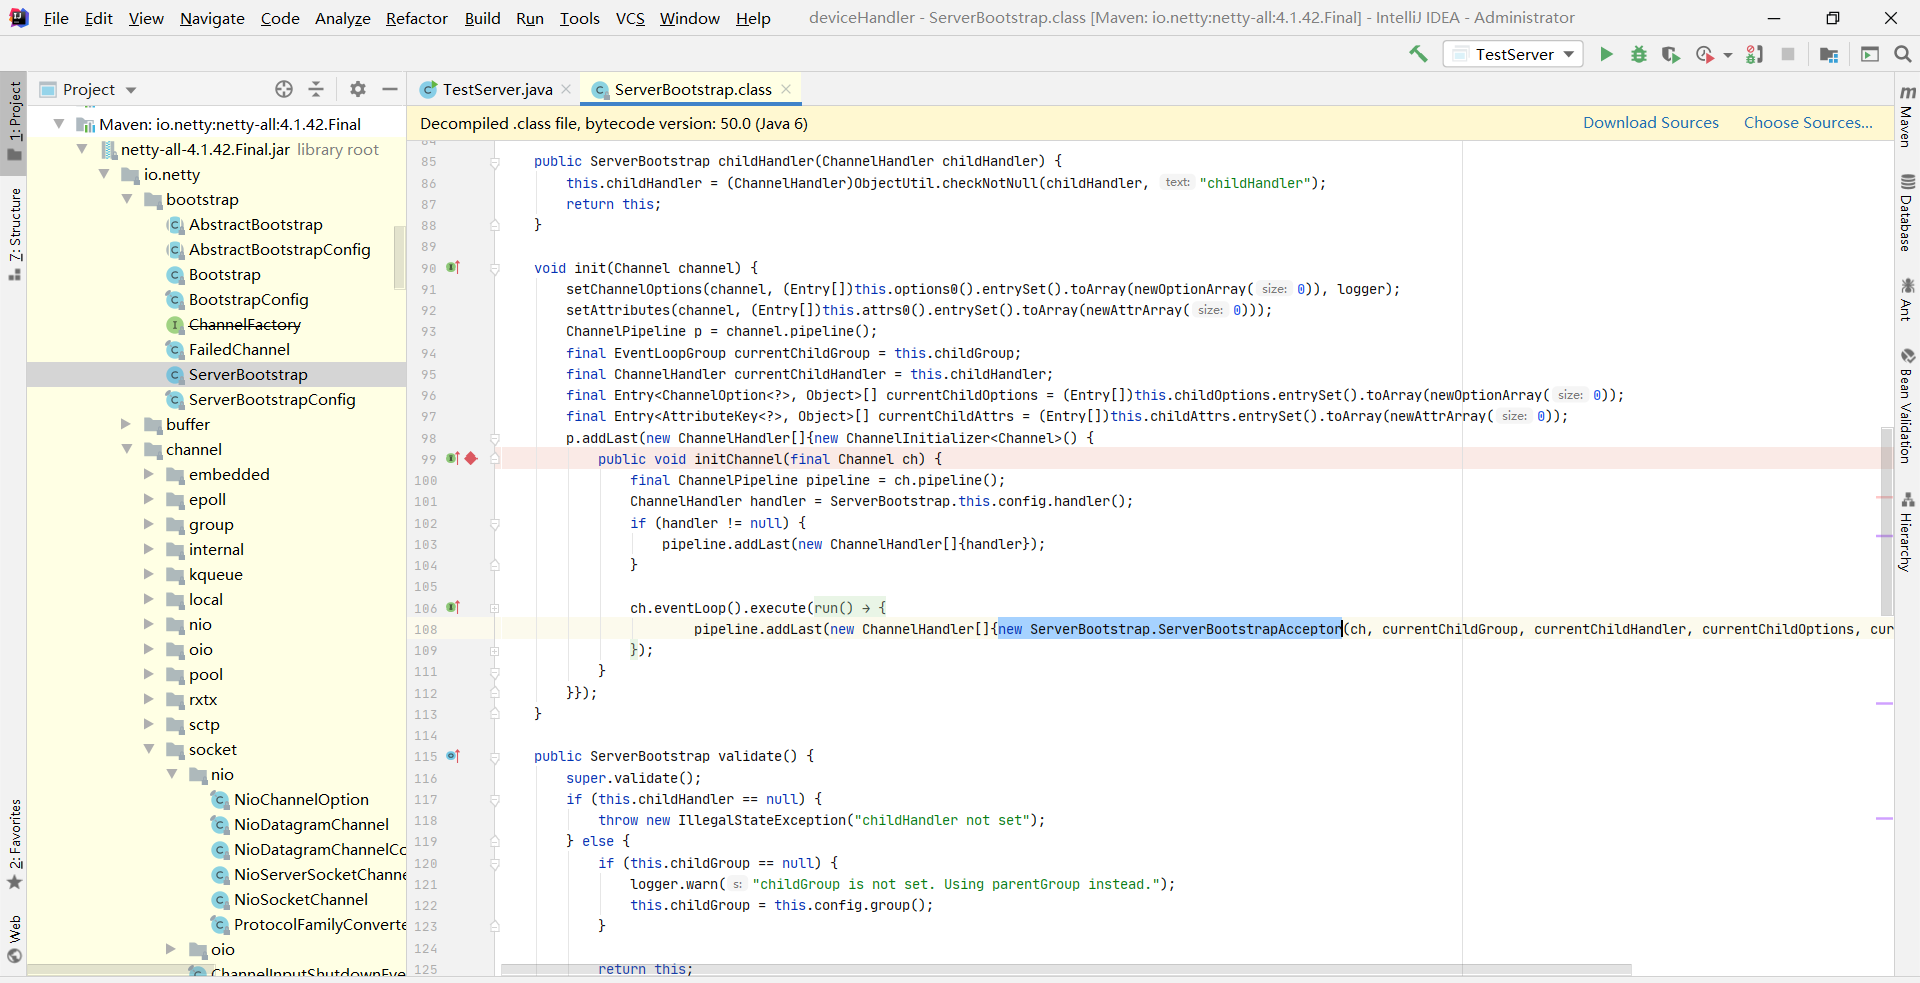Open the Maven tool window
The width and height of the screenshot is (1920, 983).
pos(1906,116)
